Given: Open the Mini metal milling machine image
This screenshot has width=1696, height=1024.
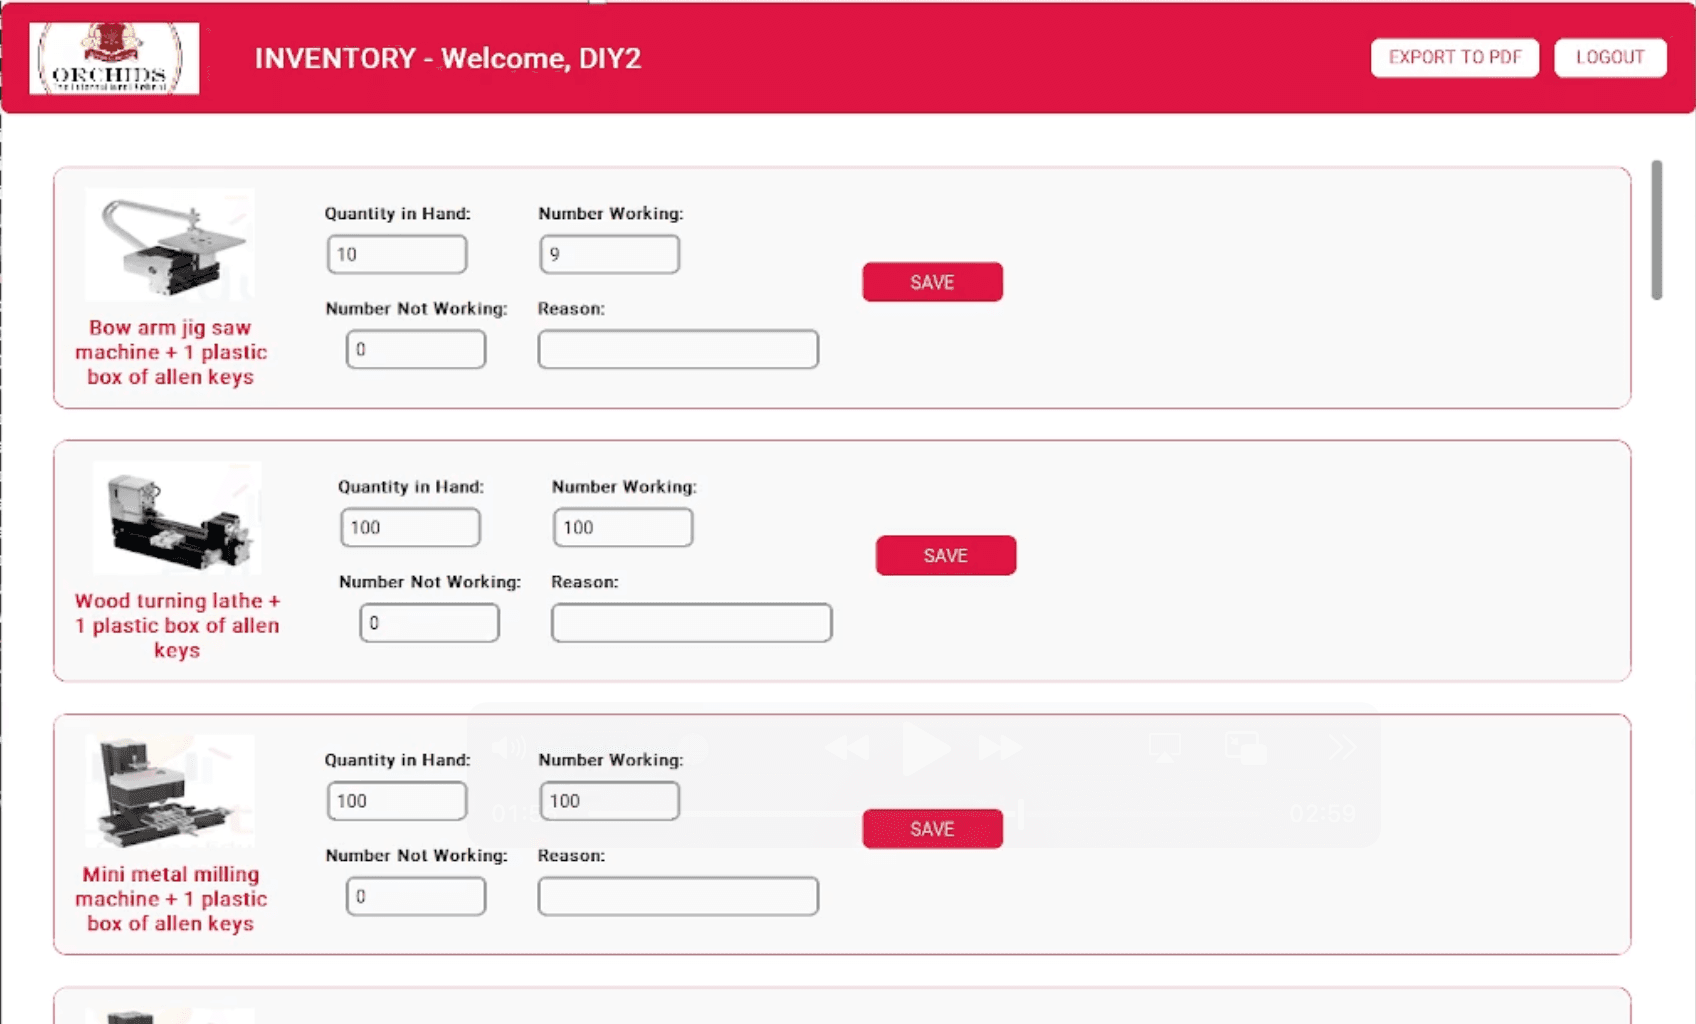Looking at the screenshot, I should pyautogui.click(x=170, y=791).
